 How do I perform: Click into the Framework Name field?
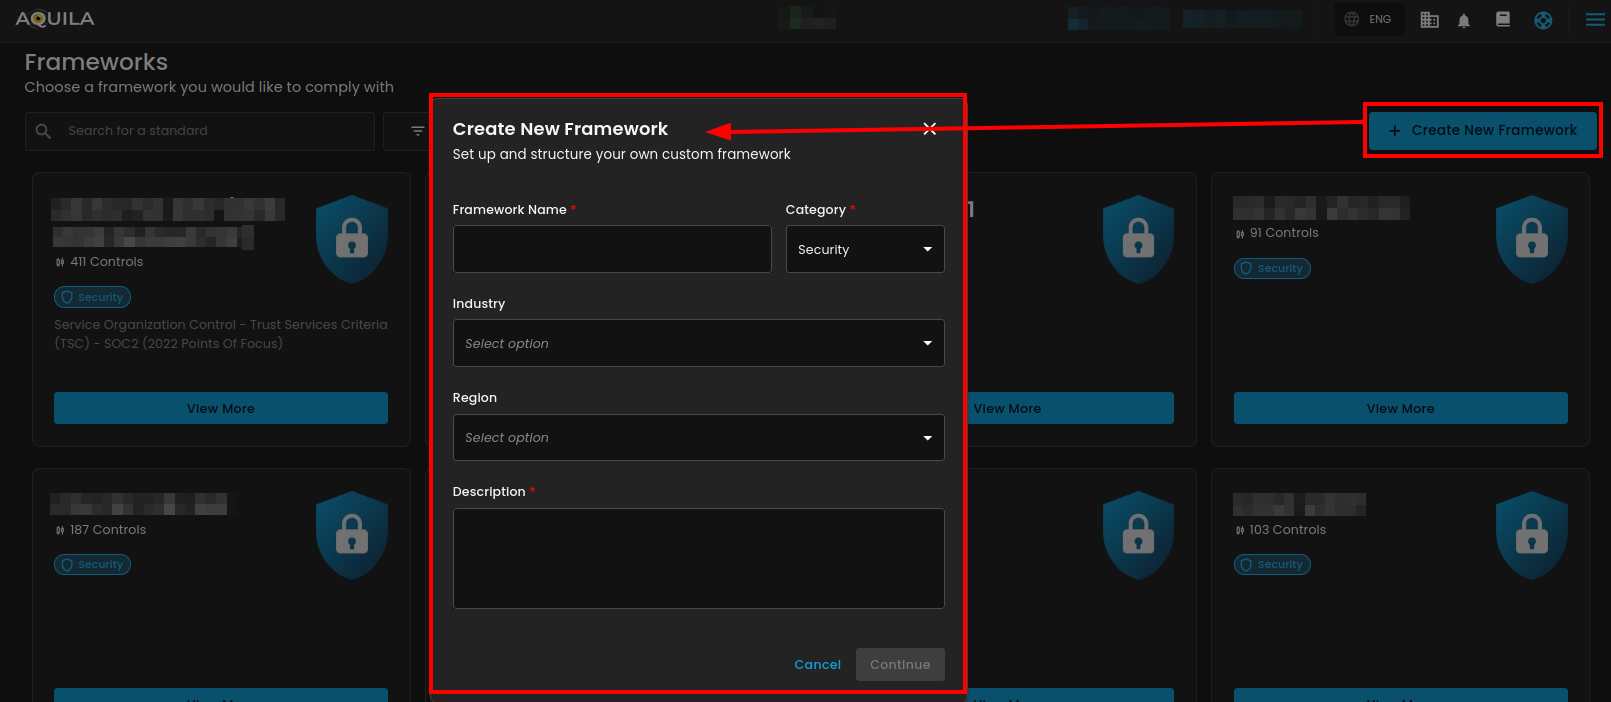[x=612, y=249]
